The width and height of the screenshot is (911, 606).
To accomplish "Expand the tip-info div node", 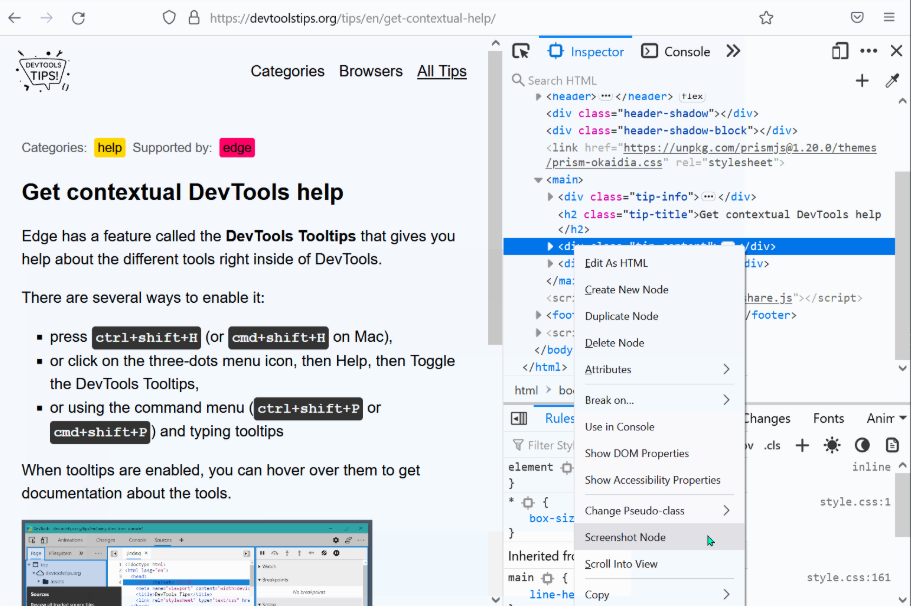I will tap(550, 197).
